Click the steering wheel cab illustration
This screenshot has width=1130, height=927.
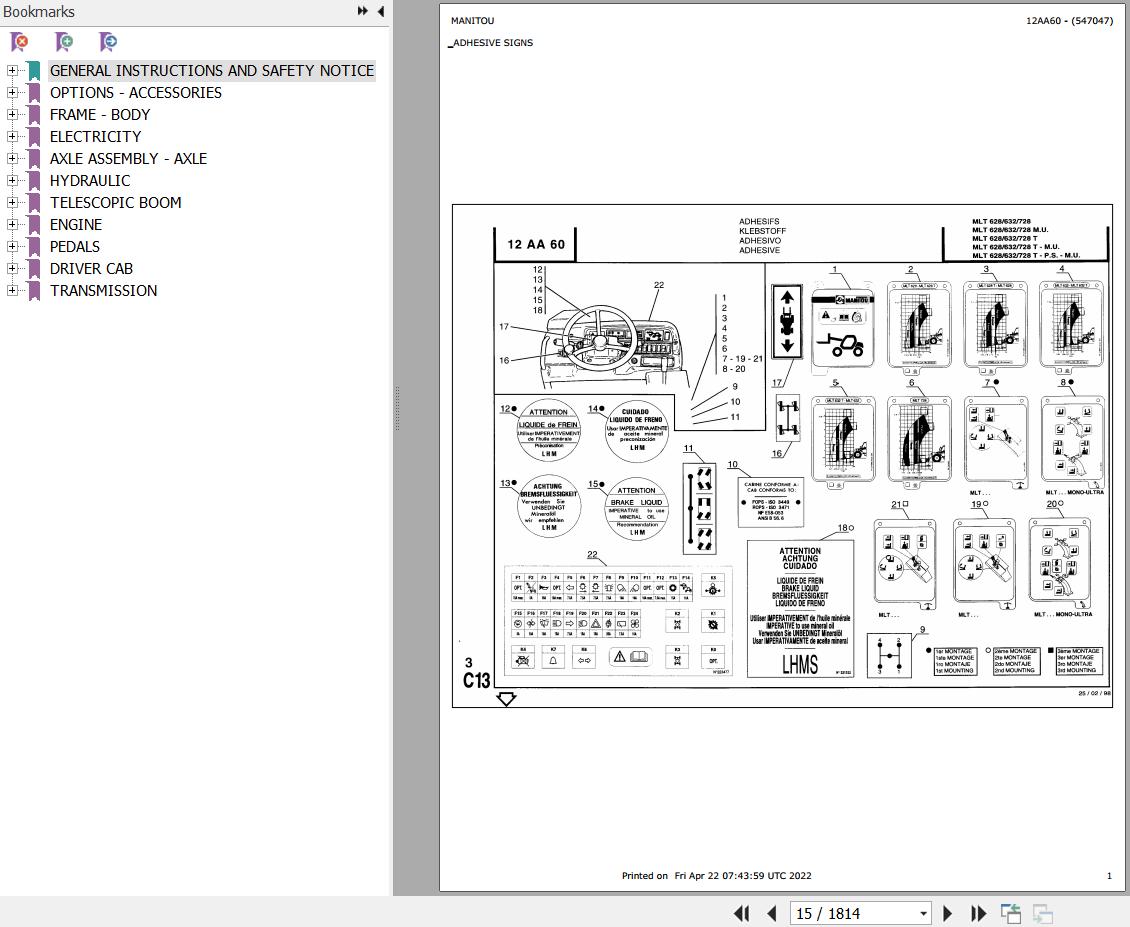click(x=613, y=346)
